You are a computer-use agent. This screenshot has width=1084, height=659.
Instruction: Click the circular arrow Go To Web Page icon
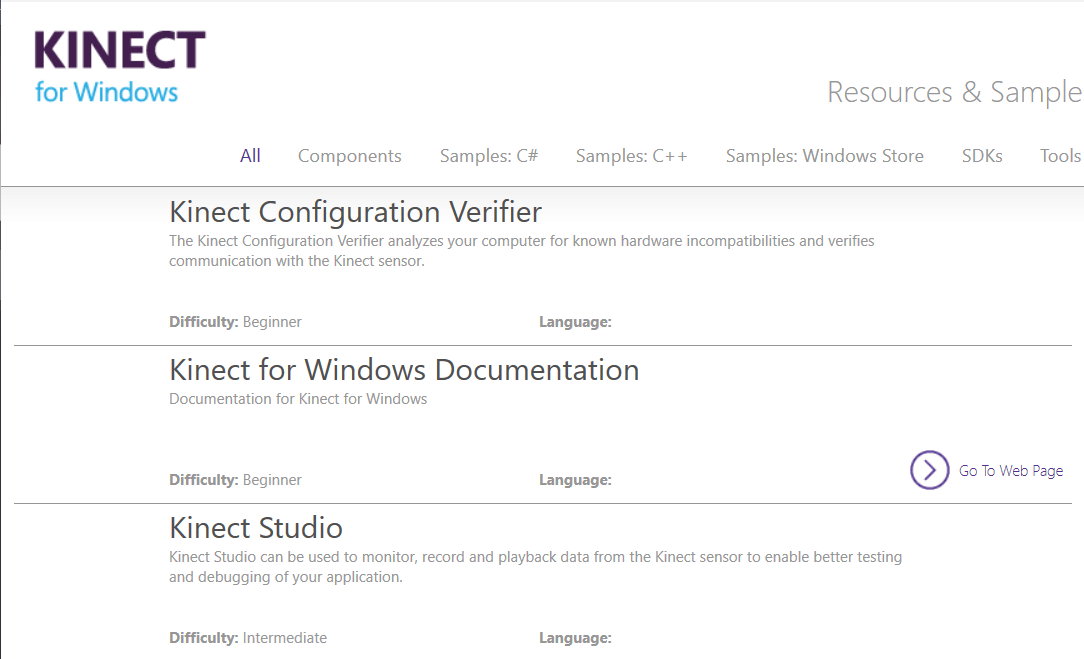pyautogui.click(x=929, y=470)
